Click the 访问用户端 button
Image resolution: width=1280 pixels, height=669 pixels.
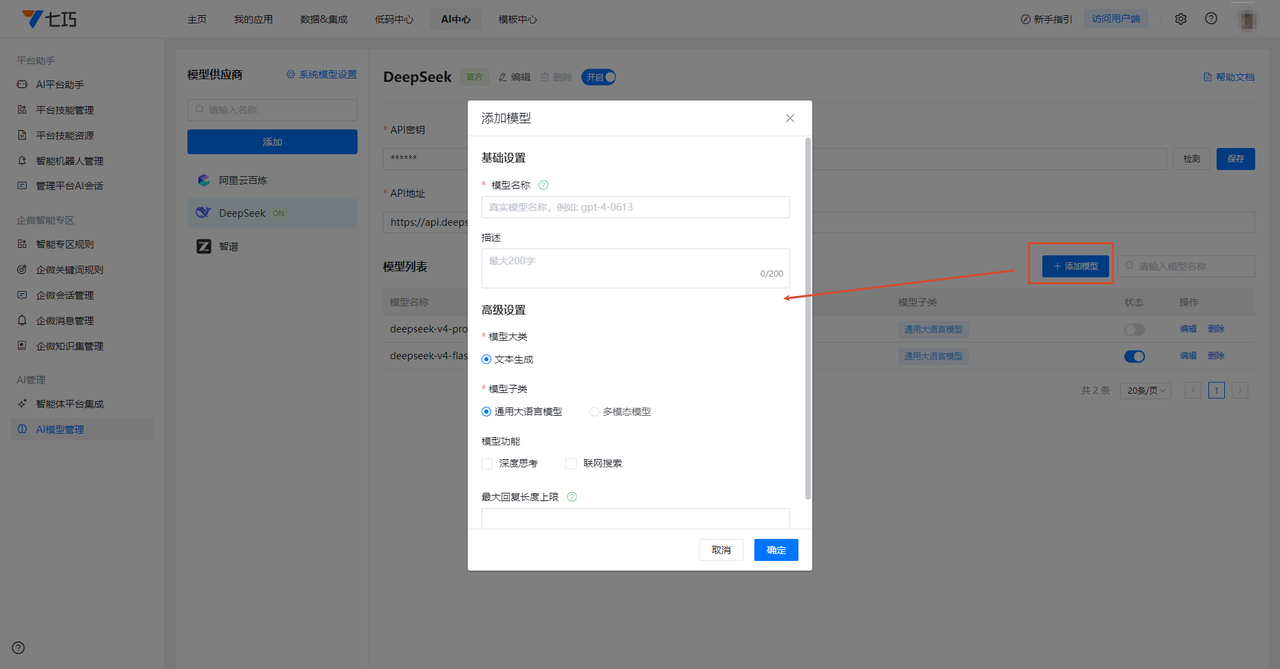coord(1116,19)
